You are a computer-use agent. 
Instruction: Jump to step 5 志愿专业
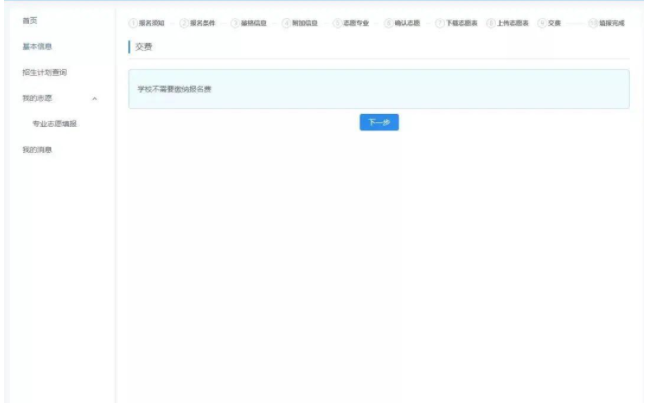pos(351,23)
